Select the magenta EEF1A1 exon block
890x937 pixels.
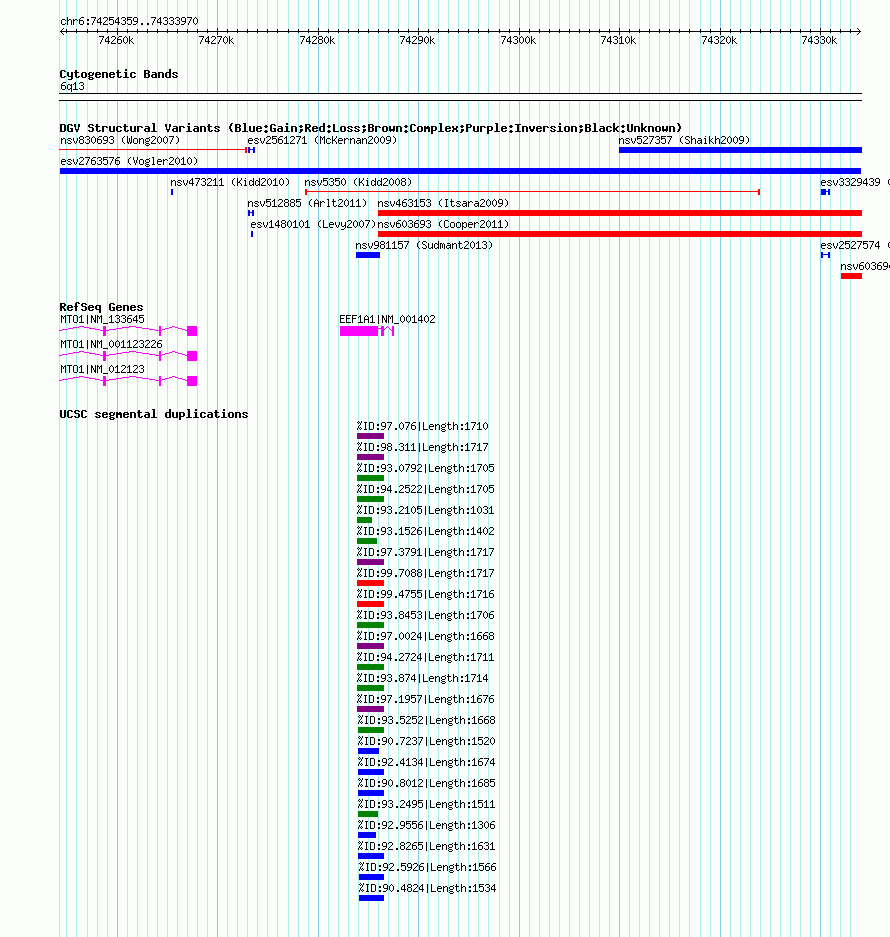coord(359,331)
